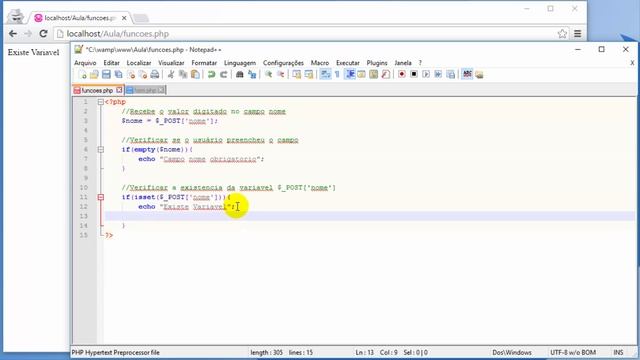Click the Close document toolbar icon
This screenshot has height=360, width=640.
131,75
